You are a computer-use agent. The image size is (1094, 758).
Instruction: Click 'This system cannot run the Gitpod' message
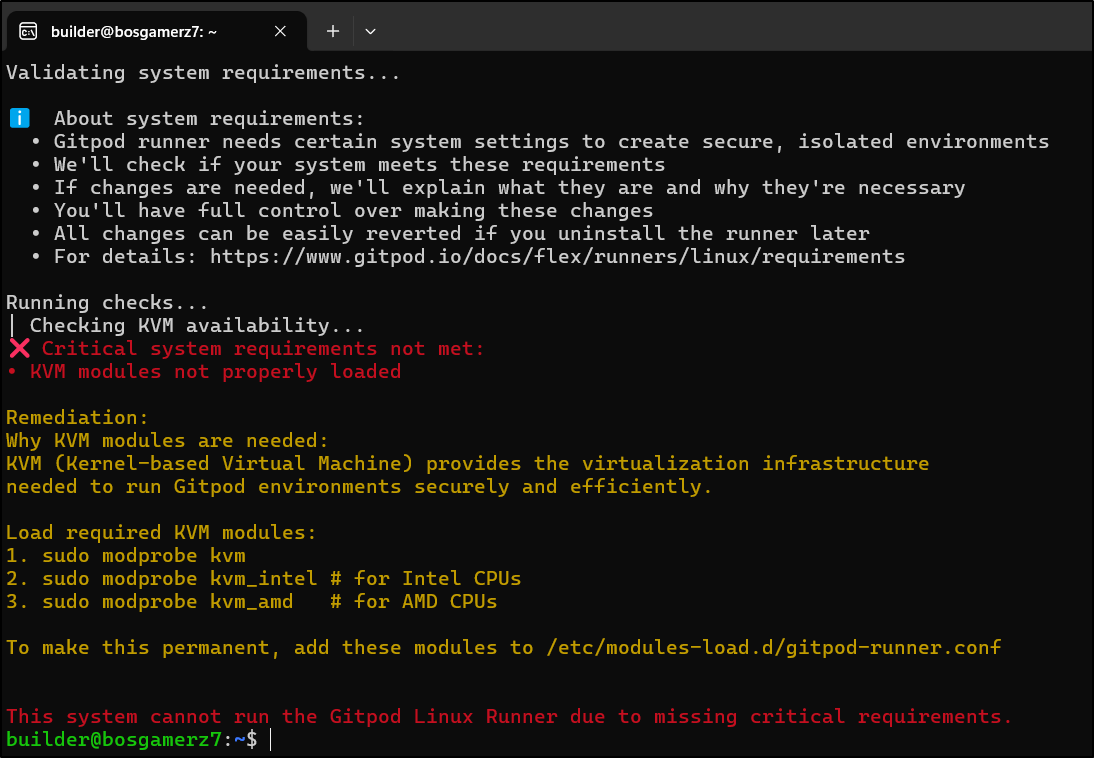point(509,717)
